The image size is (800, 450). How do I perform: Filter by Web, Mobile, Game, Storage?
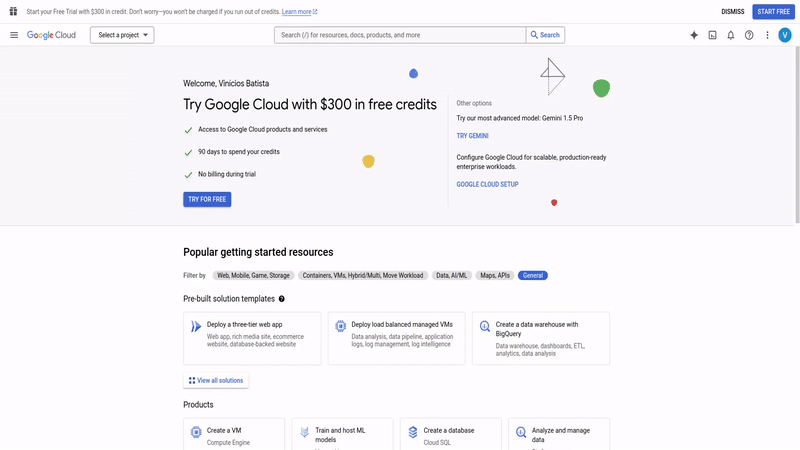(x=253, y=276)
